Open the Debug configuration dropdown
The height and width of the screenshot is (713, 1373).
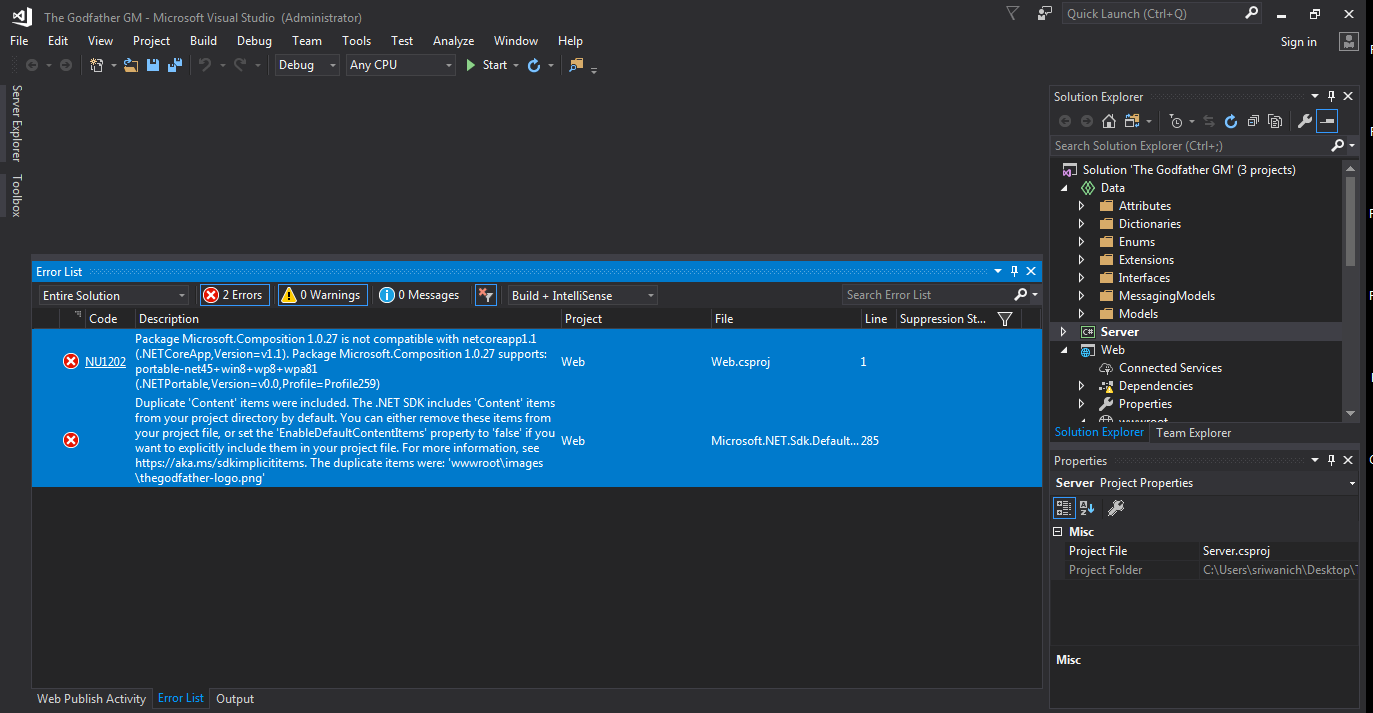(x=308, y=65)
